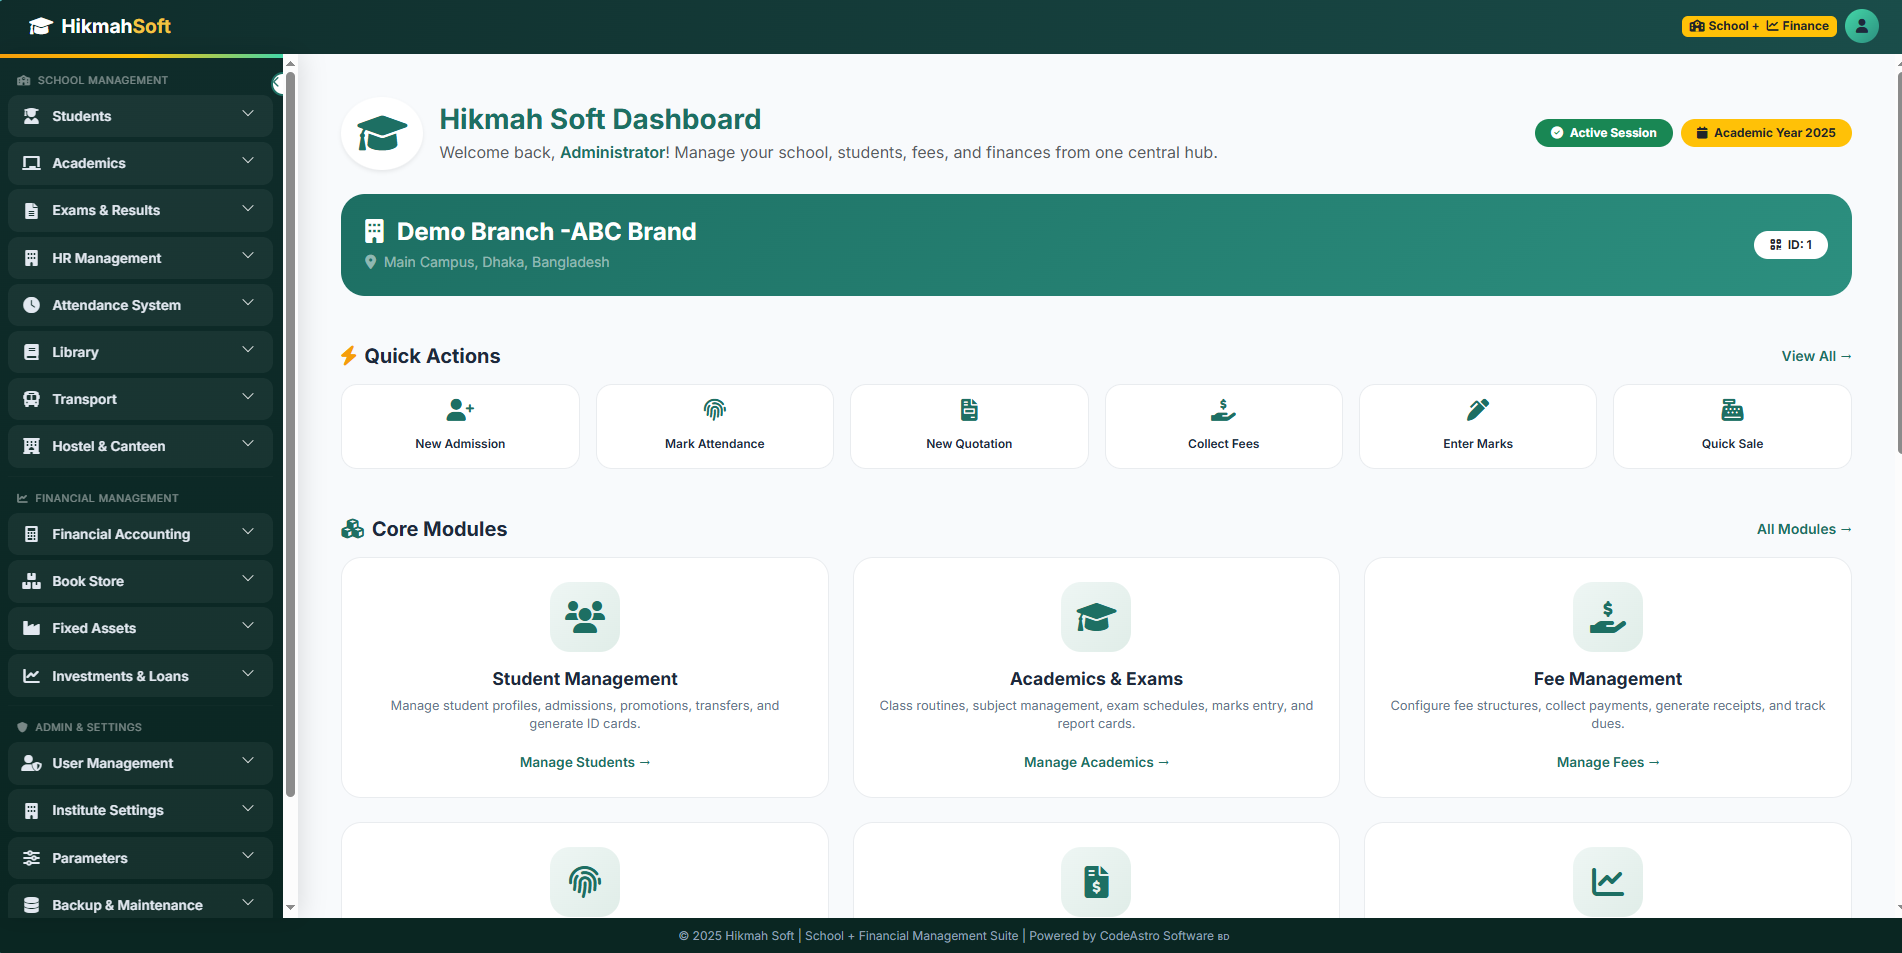The image size is (1902, 953).
Task: Click the Financial Accounting calculator icon
Action: 32,534
